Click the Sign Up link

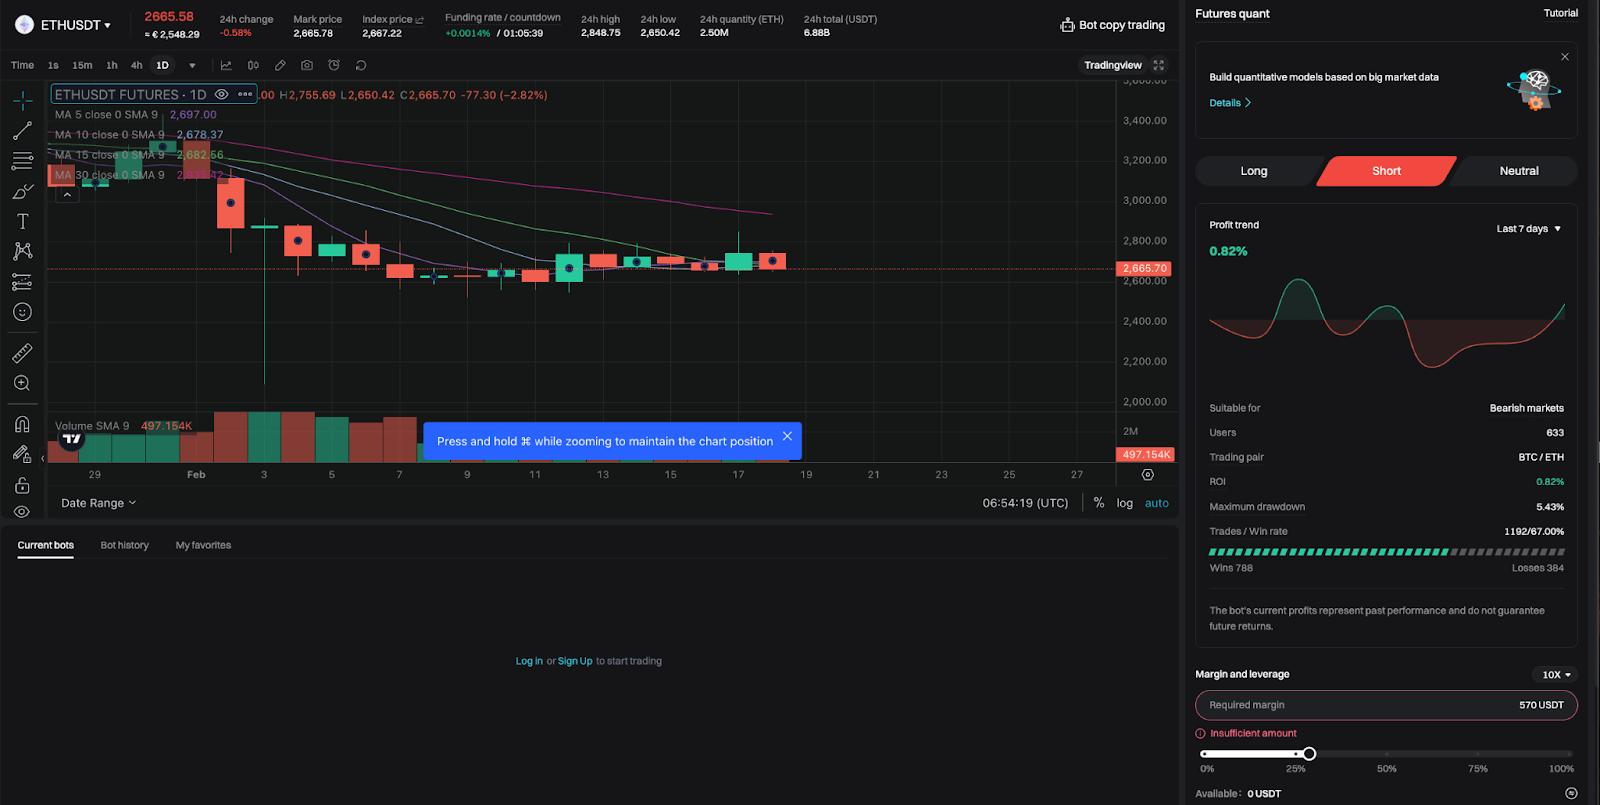click(x=575, y=661)
